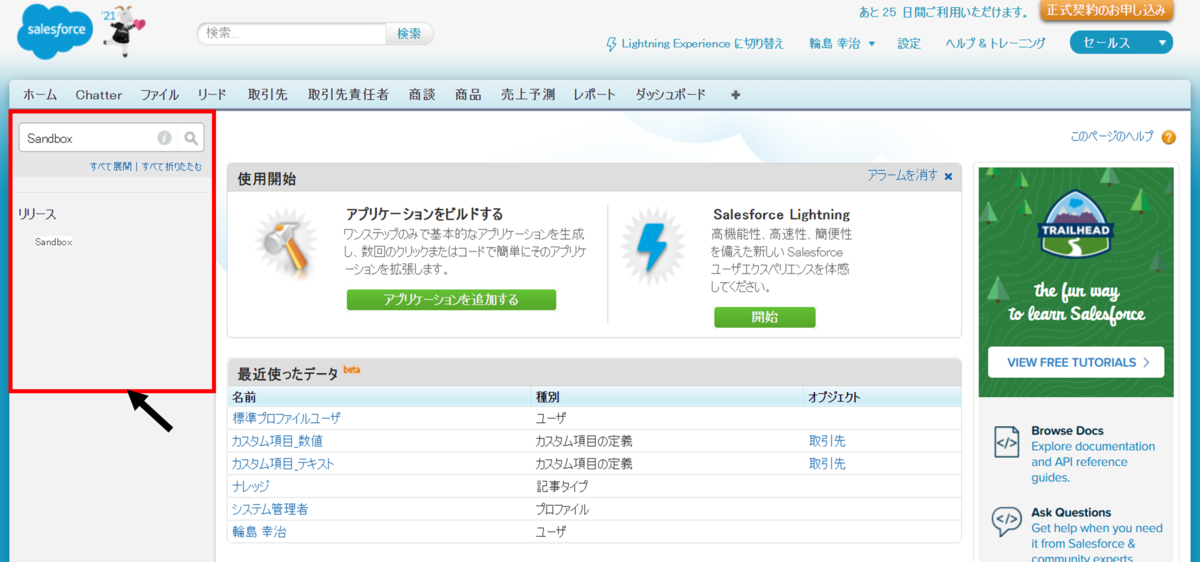Click アラームを消す link
The height and width of the screenshot is (562, 1200).
coord(903,175)
